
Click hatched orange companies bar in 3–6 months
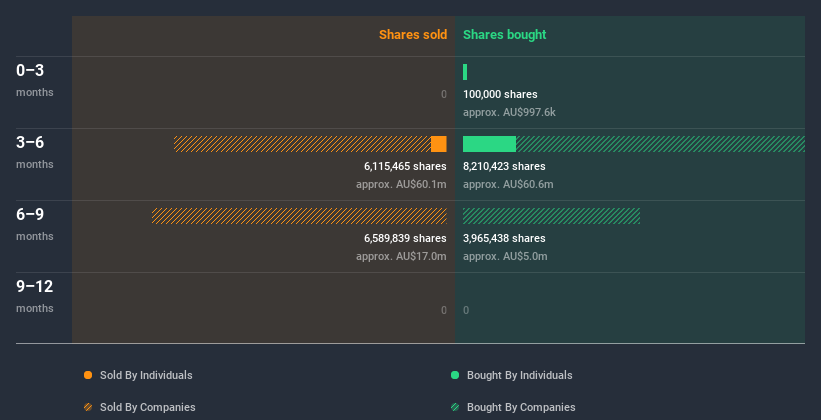pyautogui.click(x=302, y=144)
